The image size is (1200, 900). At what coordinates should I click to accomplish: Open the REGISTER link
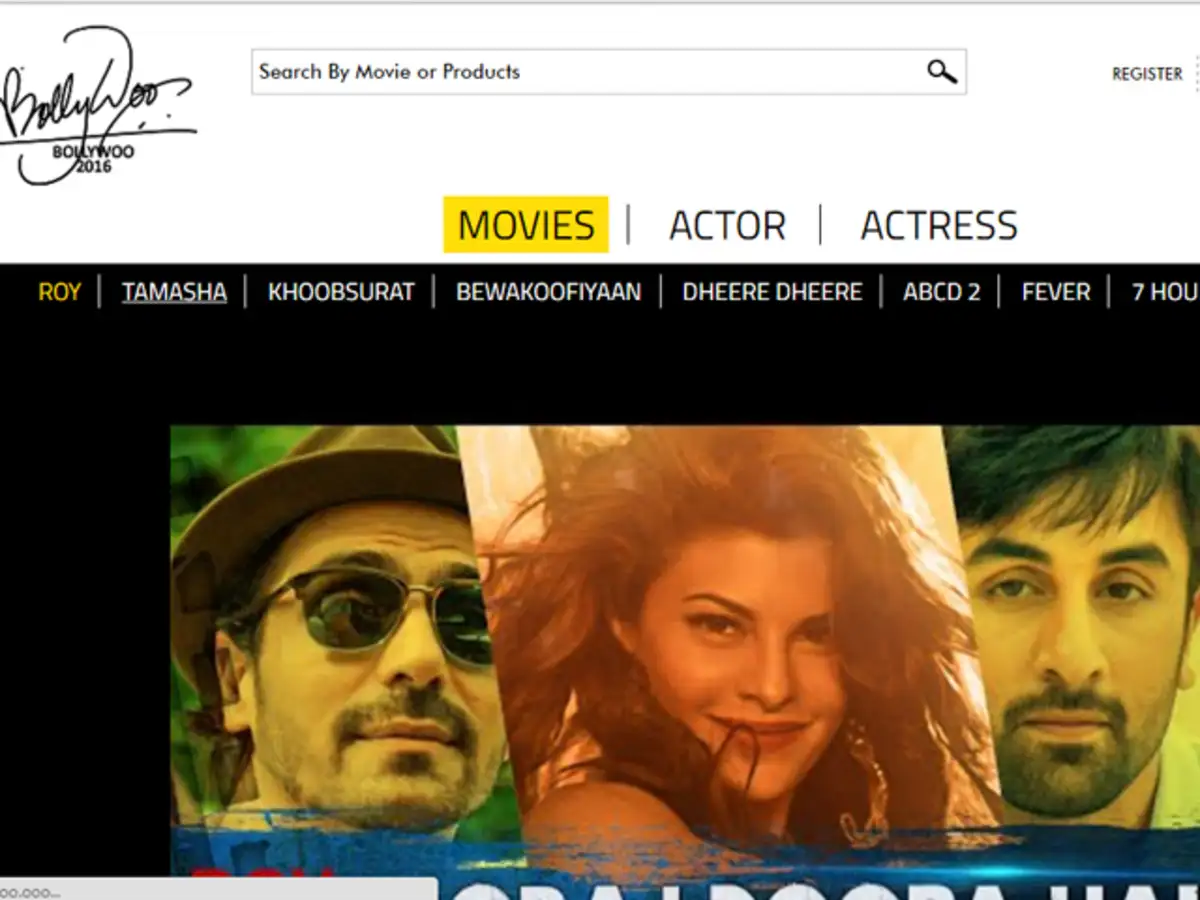point(1147,74)
